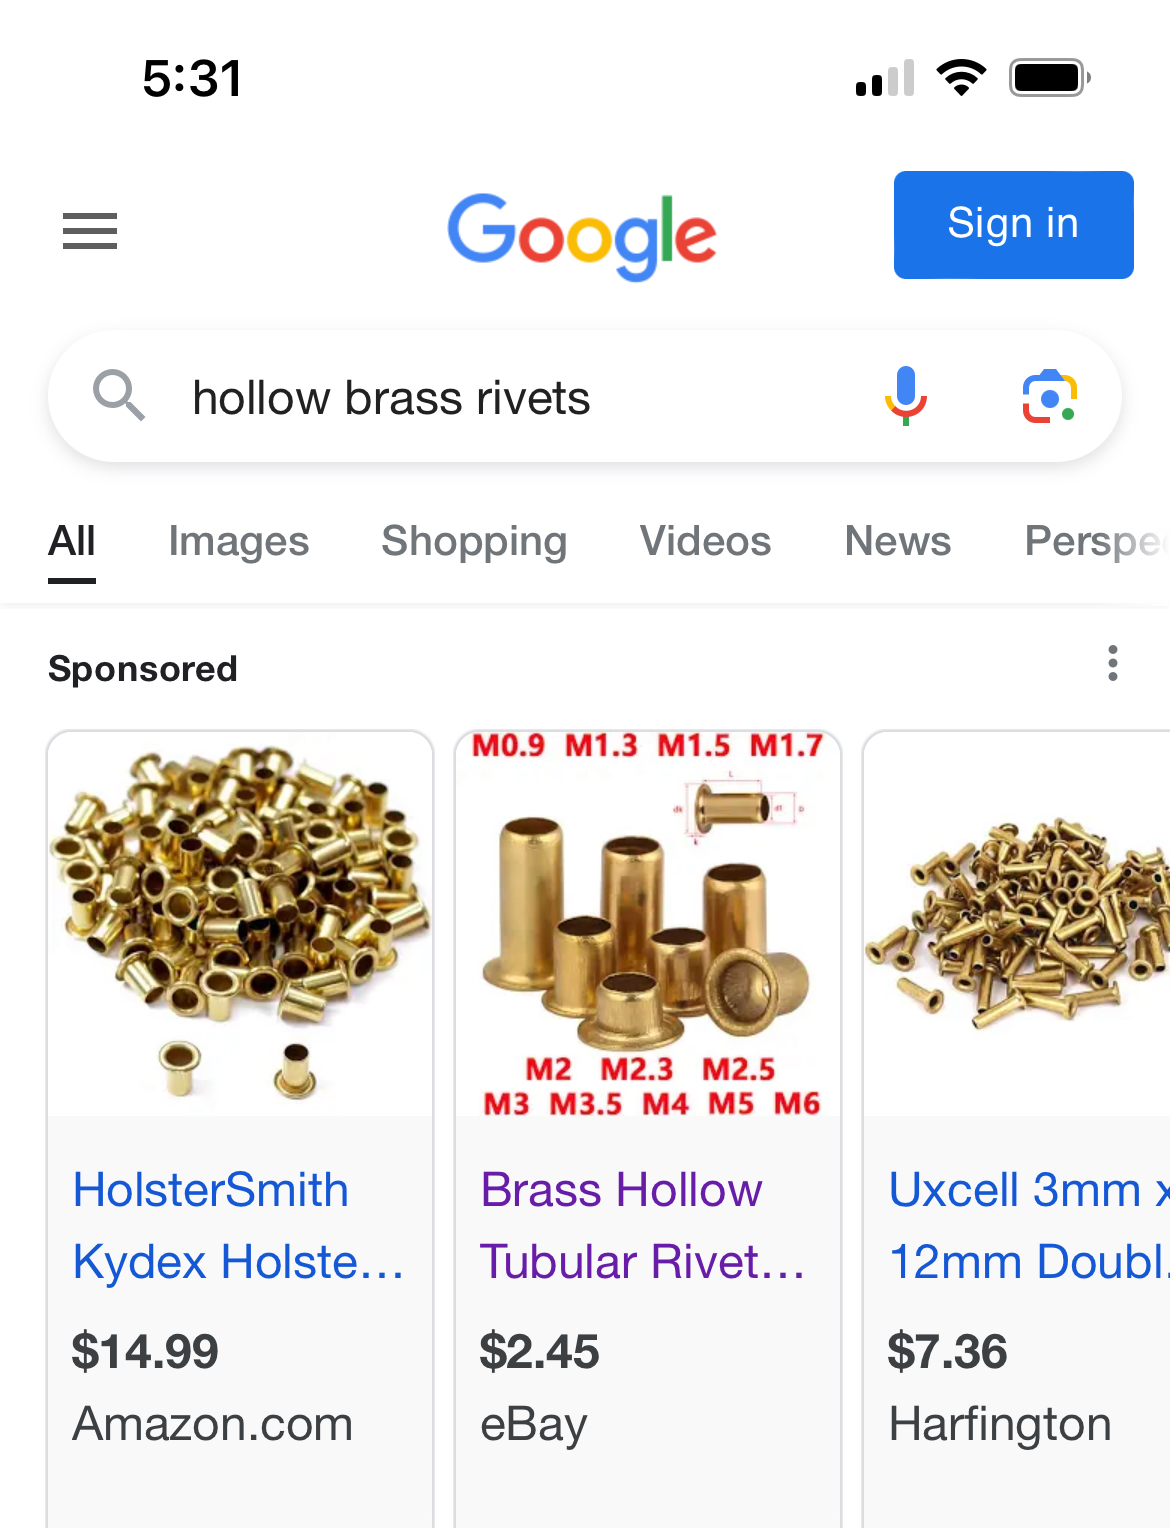View the HolsterSmith rivets product image
This screenshot has width=1170, height=1528.
[x=240, y=924]
